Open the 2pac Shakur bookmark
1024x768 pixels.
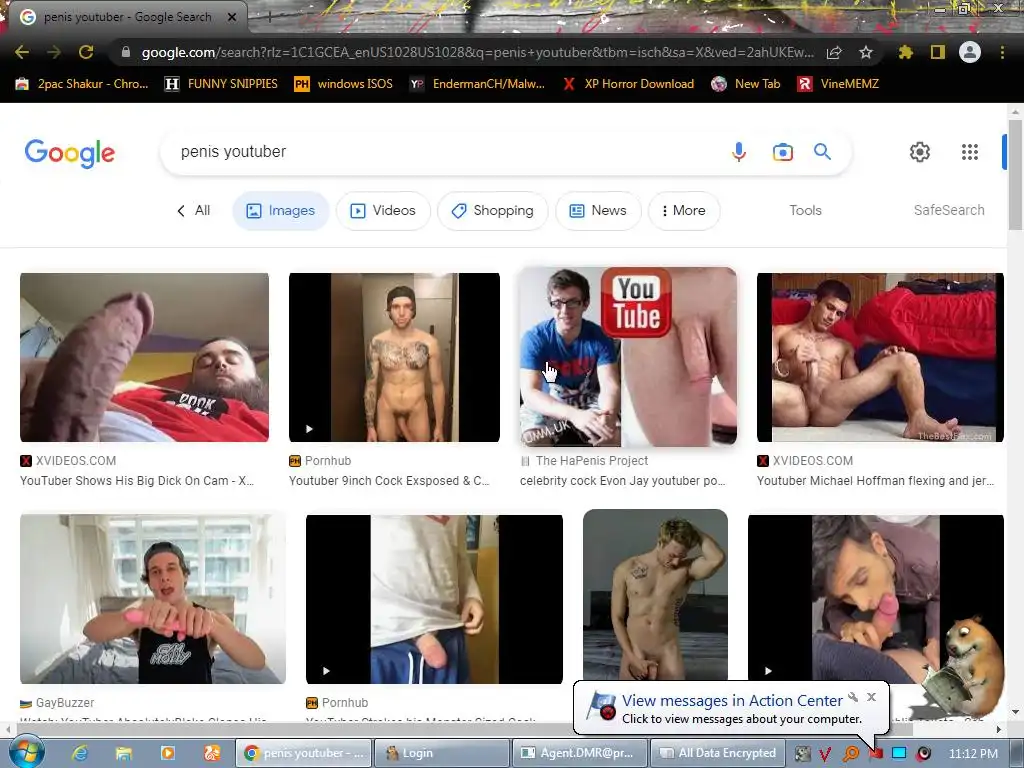click(x=82, y=84)
